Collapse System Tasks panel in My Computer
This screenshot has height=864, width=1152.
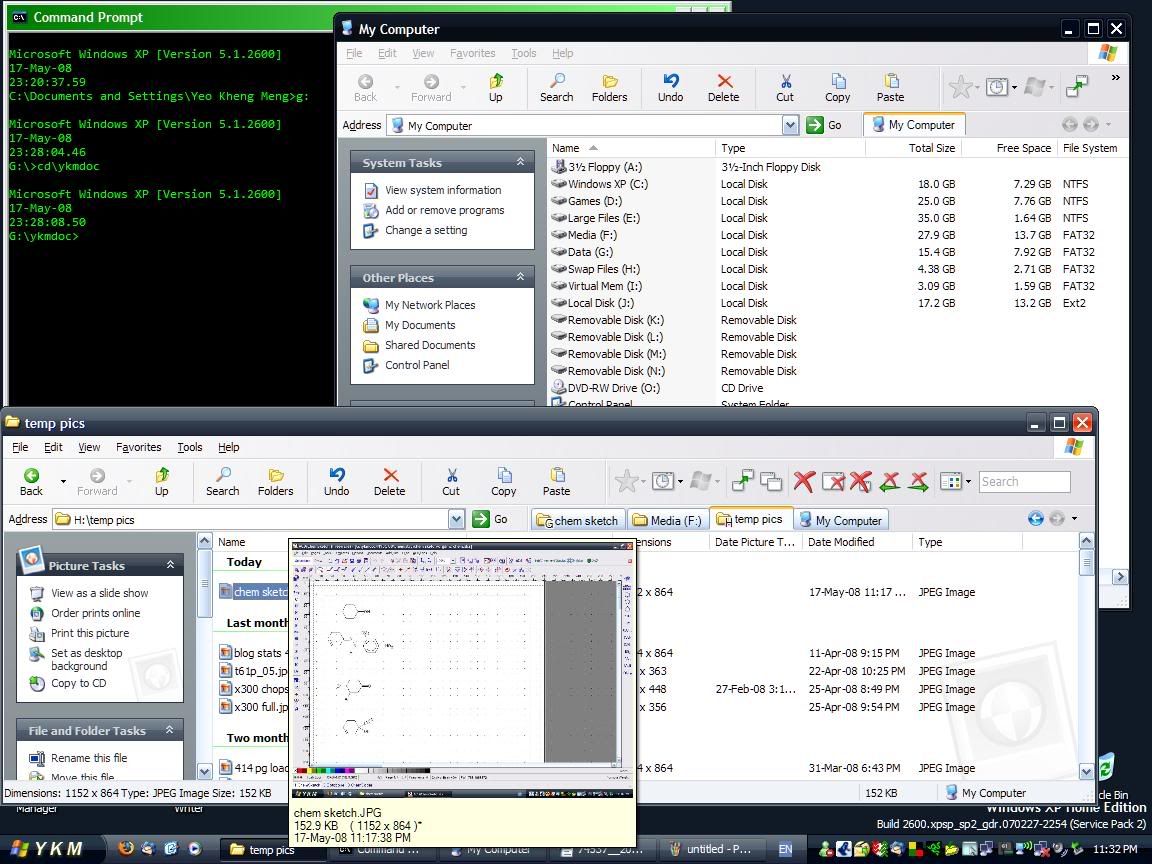pyautogui.click(x=520, y=162)
